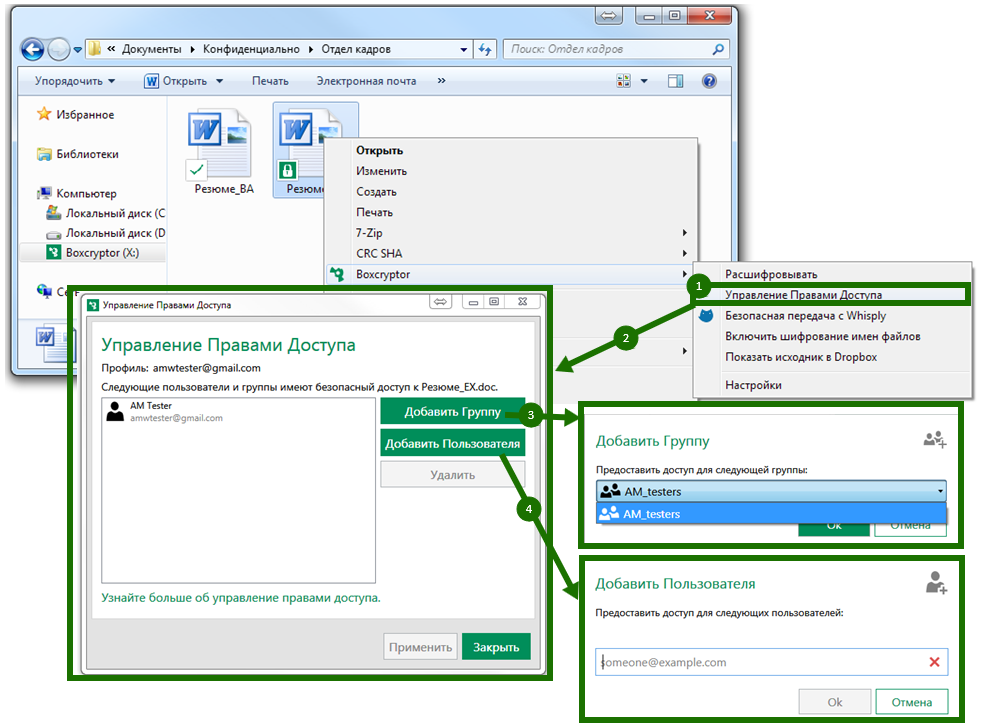Choose Безопасная передача с Whisply
The height and width of the screenshot is (728, 986).
pos(833,316)
